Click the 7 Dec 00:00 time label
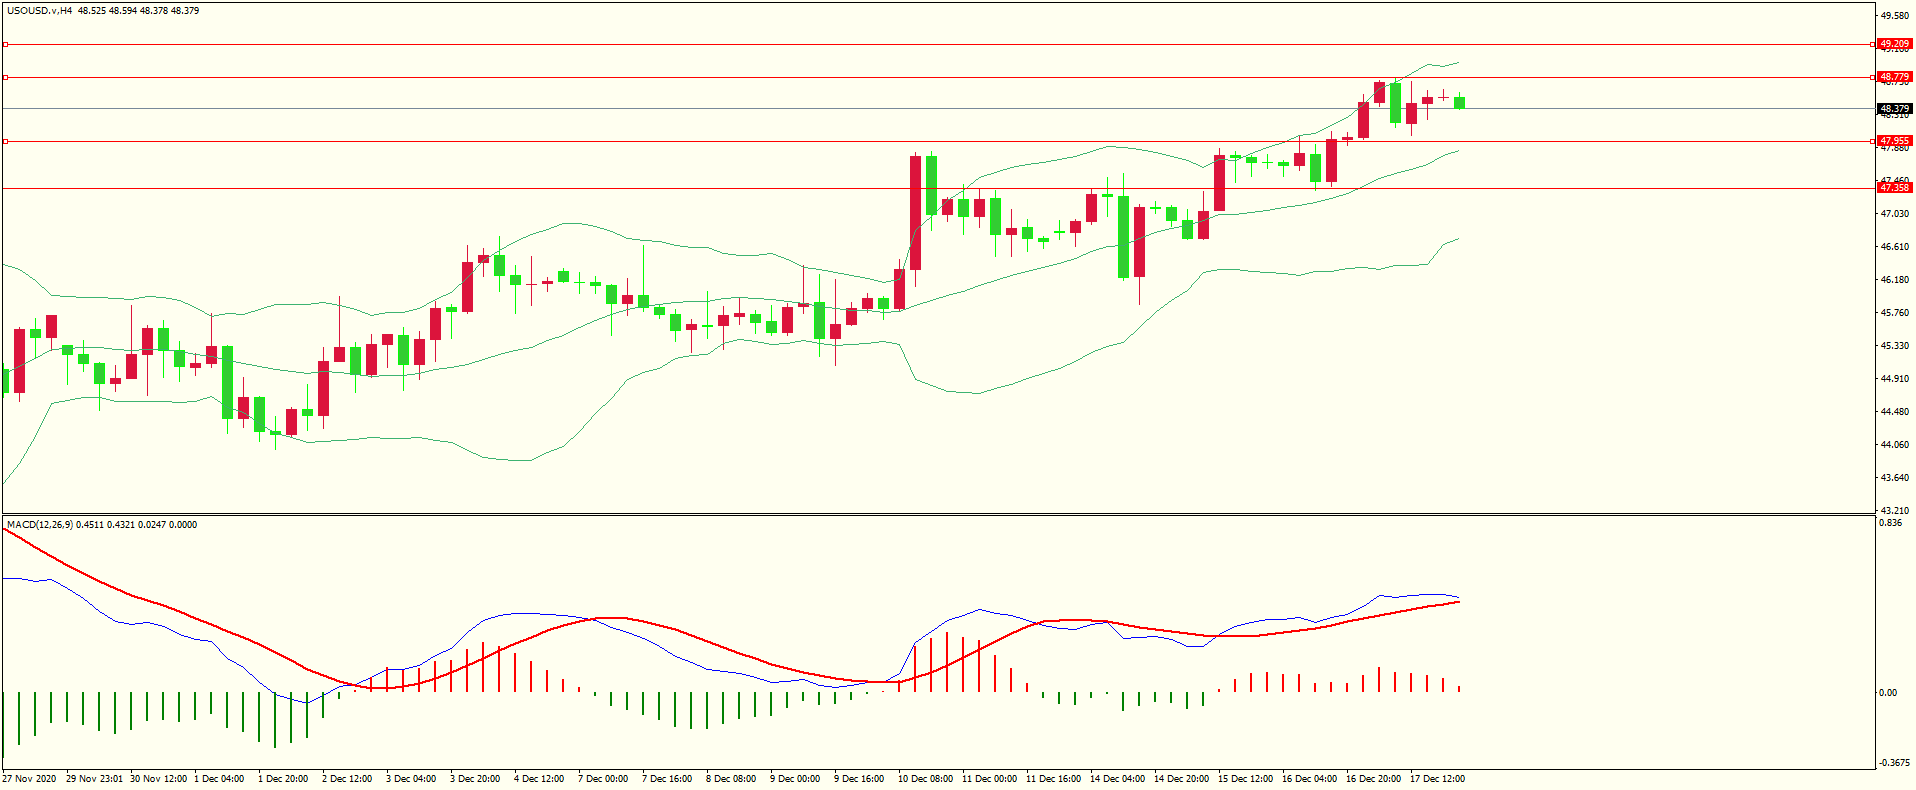The width and height of the screenshot is (1916, 790). coord(603,779)
